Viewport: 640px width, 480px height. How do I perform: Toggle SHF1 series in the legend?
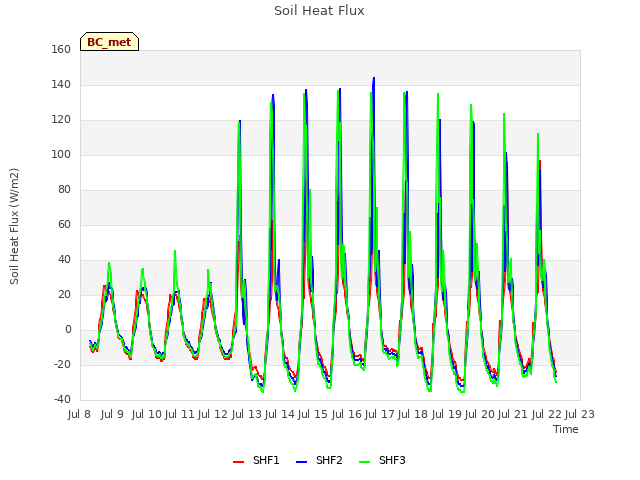pyautogui.click(x=256, y=460)
